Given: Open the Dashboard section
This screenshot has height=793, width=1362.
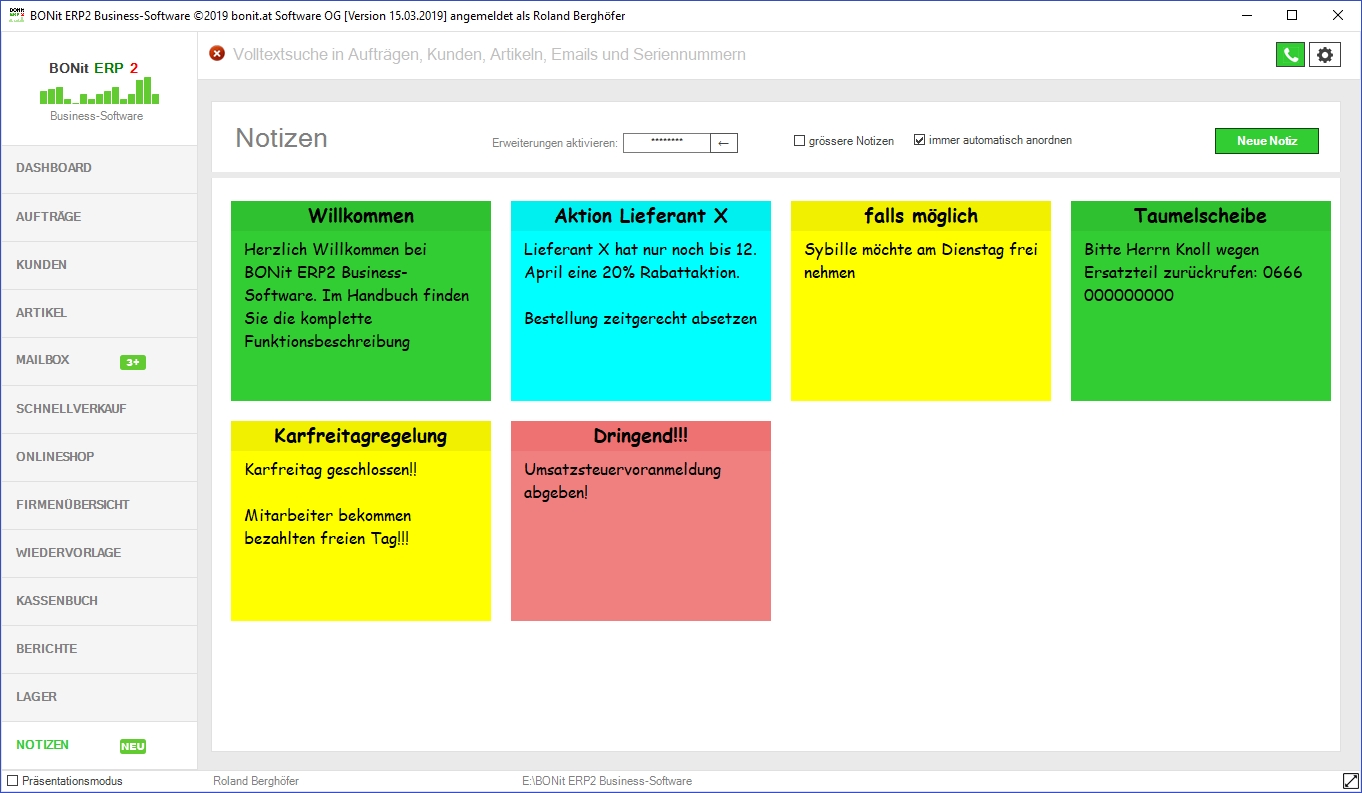Looking at the screenshot, I should click(x=99, y=169).
